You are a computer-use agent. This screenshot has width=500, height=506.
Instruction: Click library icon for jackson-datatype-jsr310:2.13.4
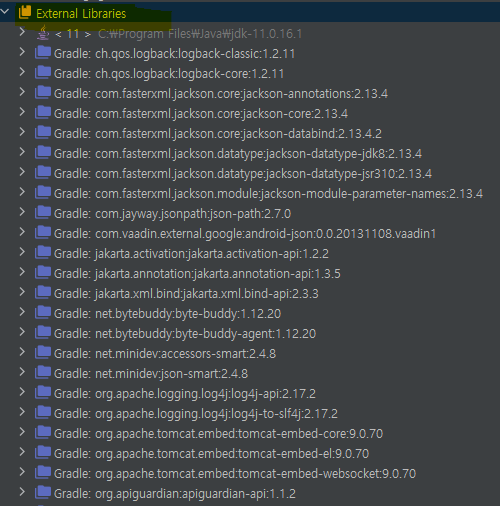(43, 172)
